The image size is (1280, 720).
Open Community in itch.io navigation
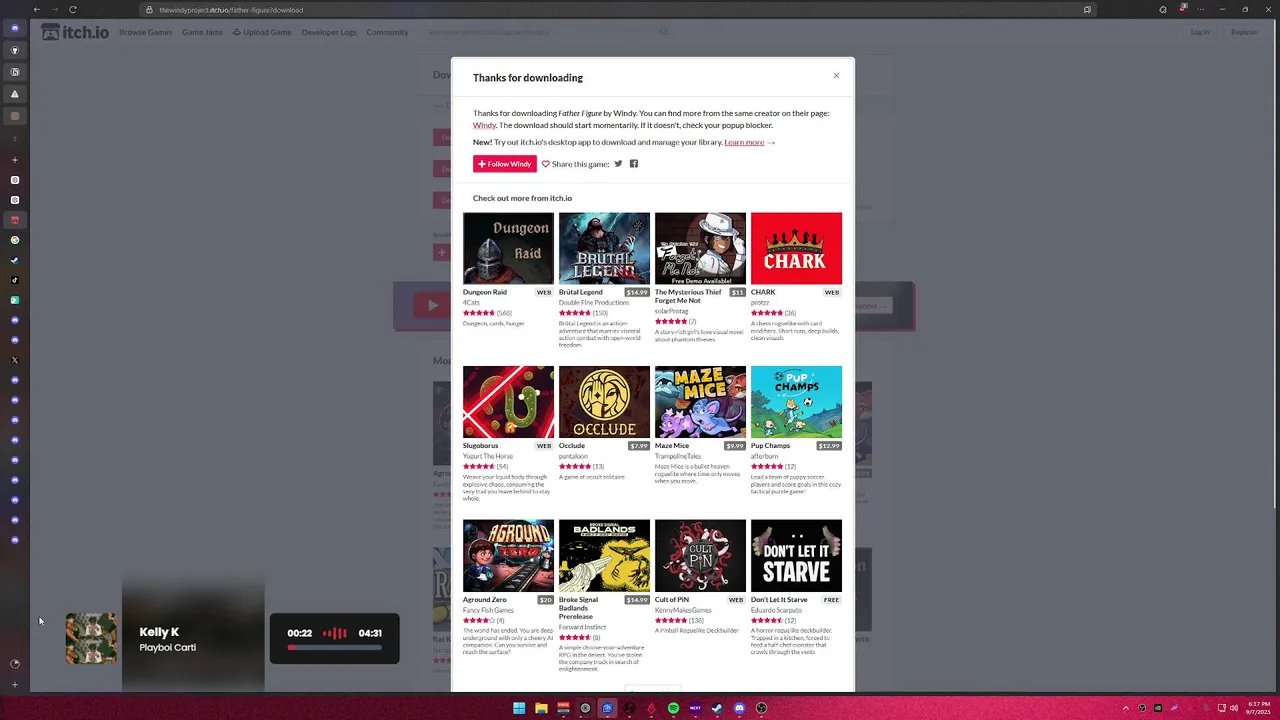pyautogui.click(x=387, y=32)
